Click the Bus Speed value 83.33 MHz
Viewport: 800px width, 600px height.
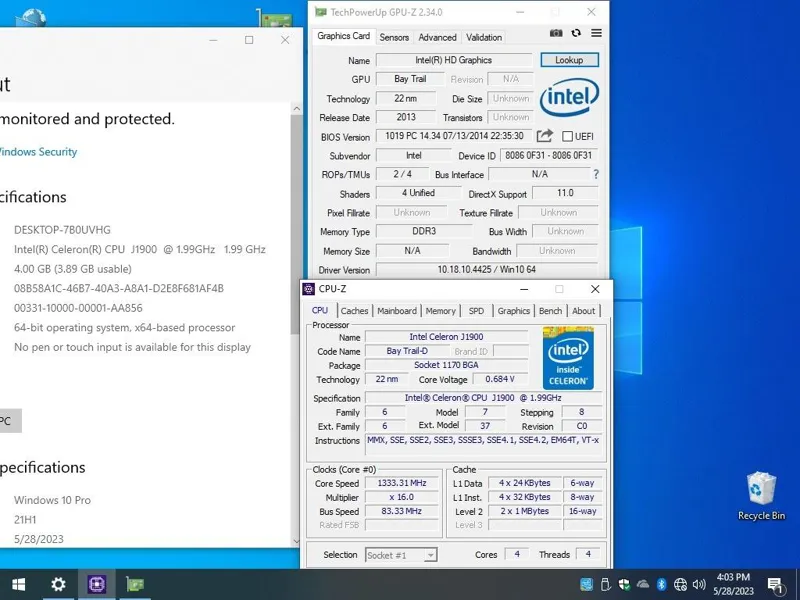[402, 511]
